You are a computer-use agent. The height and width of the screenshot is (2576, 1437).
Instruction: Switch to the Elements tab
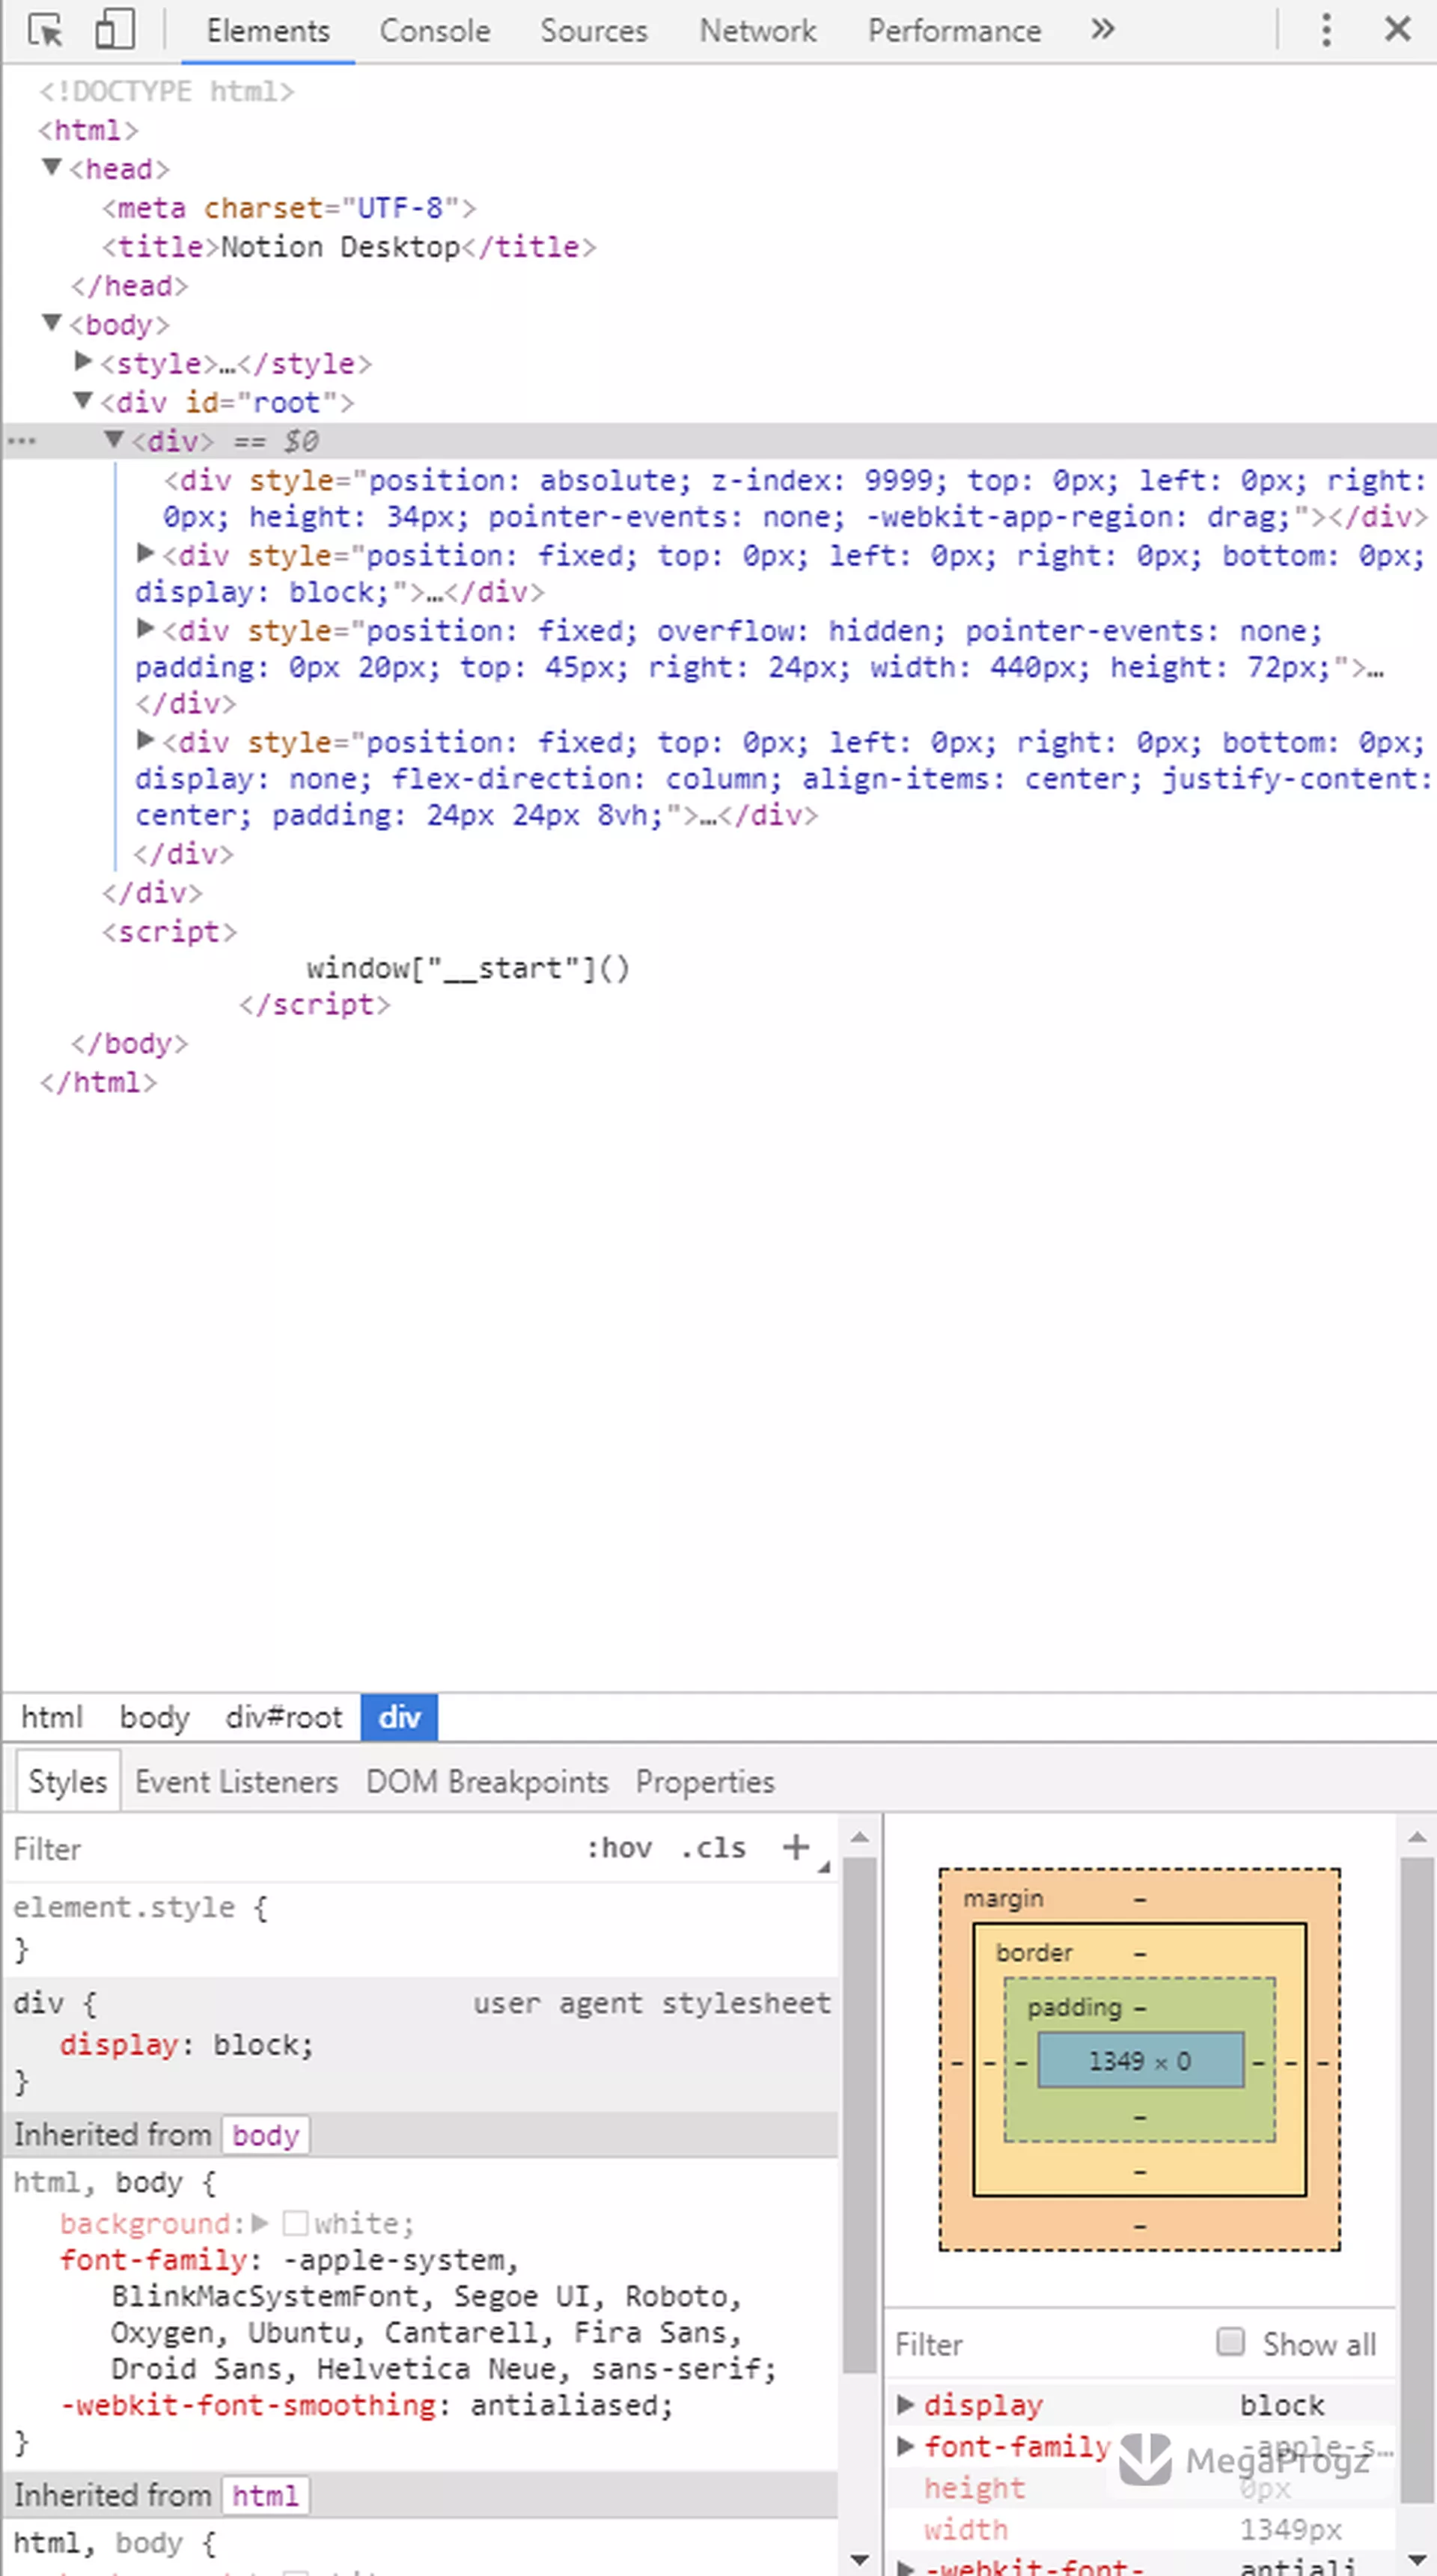268,31
